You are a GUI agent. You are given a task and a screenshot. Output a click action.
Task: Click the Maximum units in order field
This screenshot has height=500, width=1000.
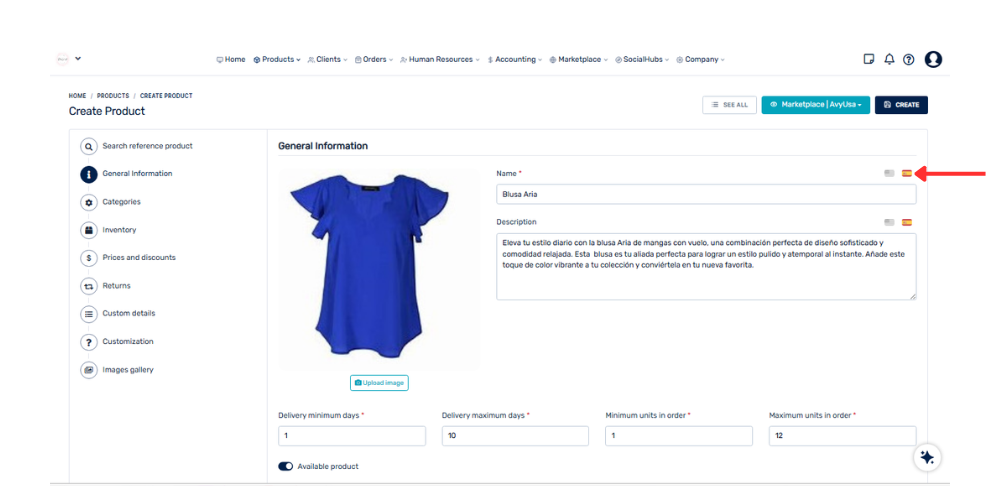pos(842,436)
